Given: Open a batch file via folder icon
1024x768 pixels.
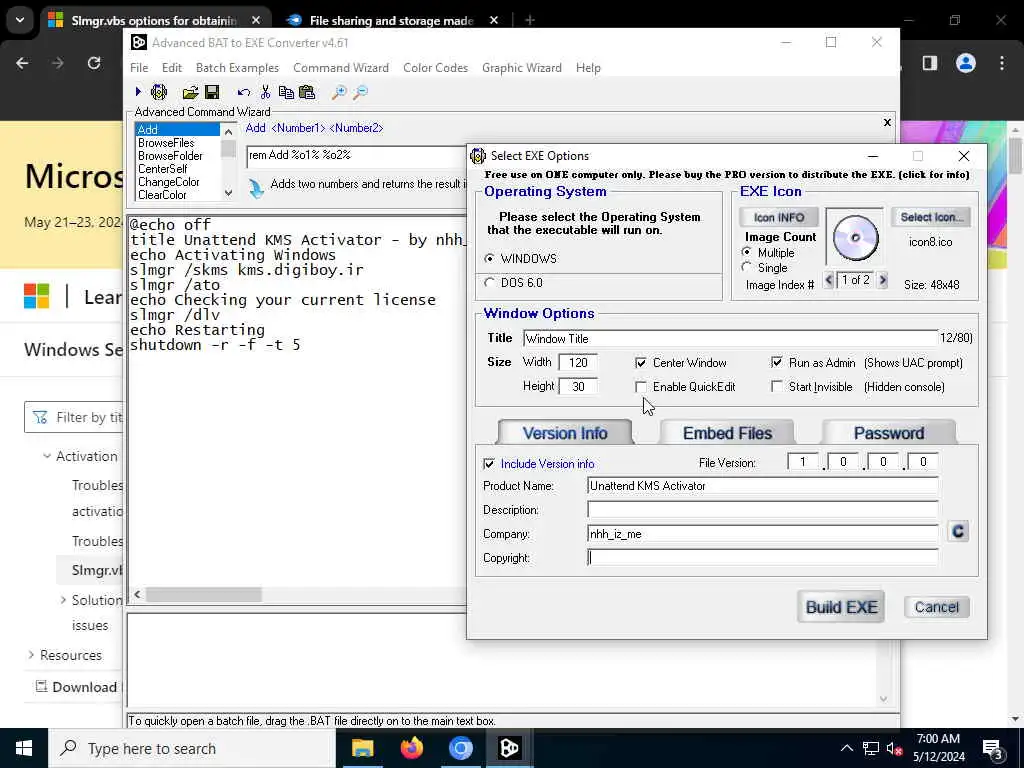Looking at the screenshot, I should 190,92.
